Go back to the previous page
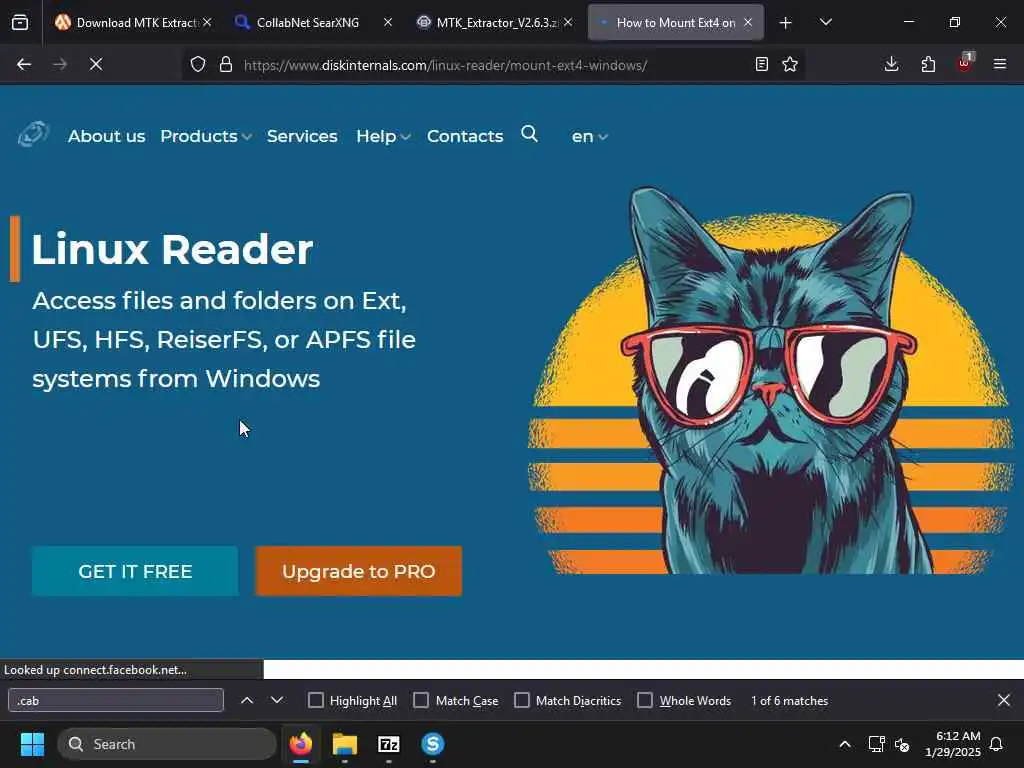1024x768 pixels. (24, 64)
